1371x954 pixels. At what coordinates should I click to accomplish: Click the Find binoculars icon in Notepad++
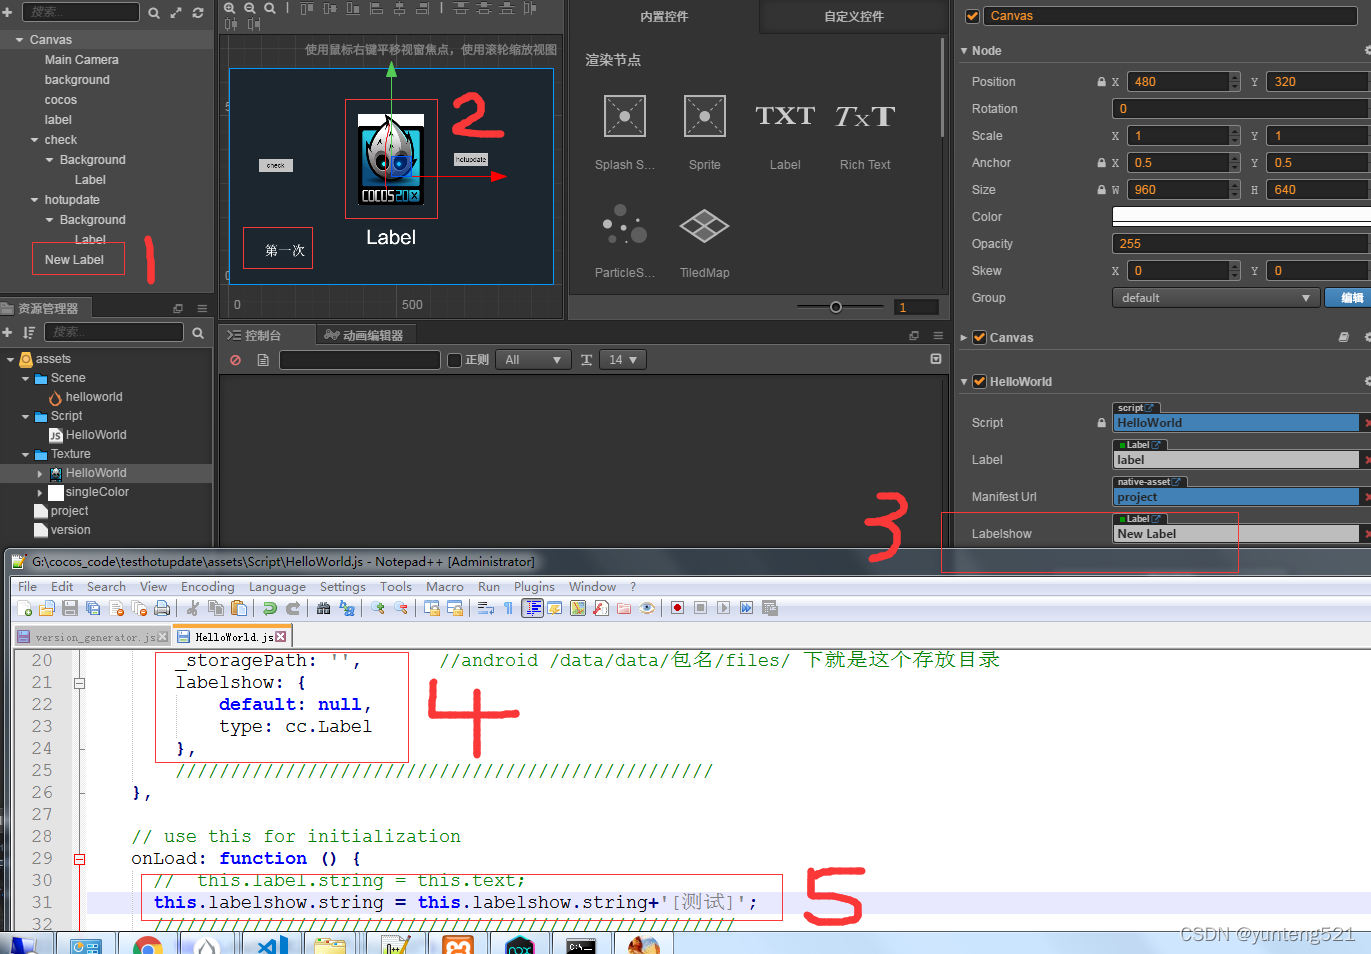point(323,608)
